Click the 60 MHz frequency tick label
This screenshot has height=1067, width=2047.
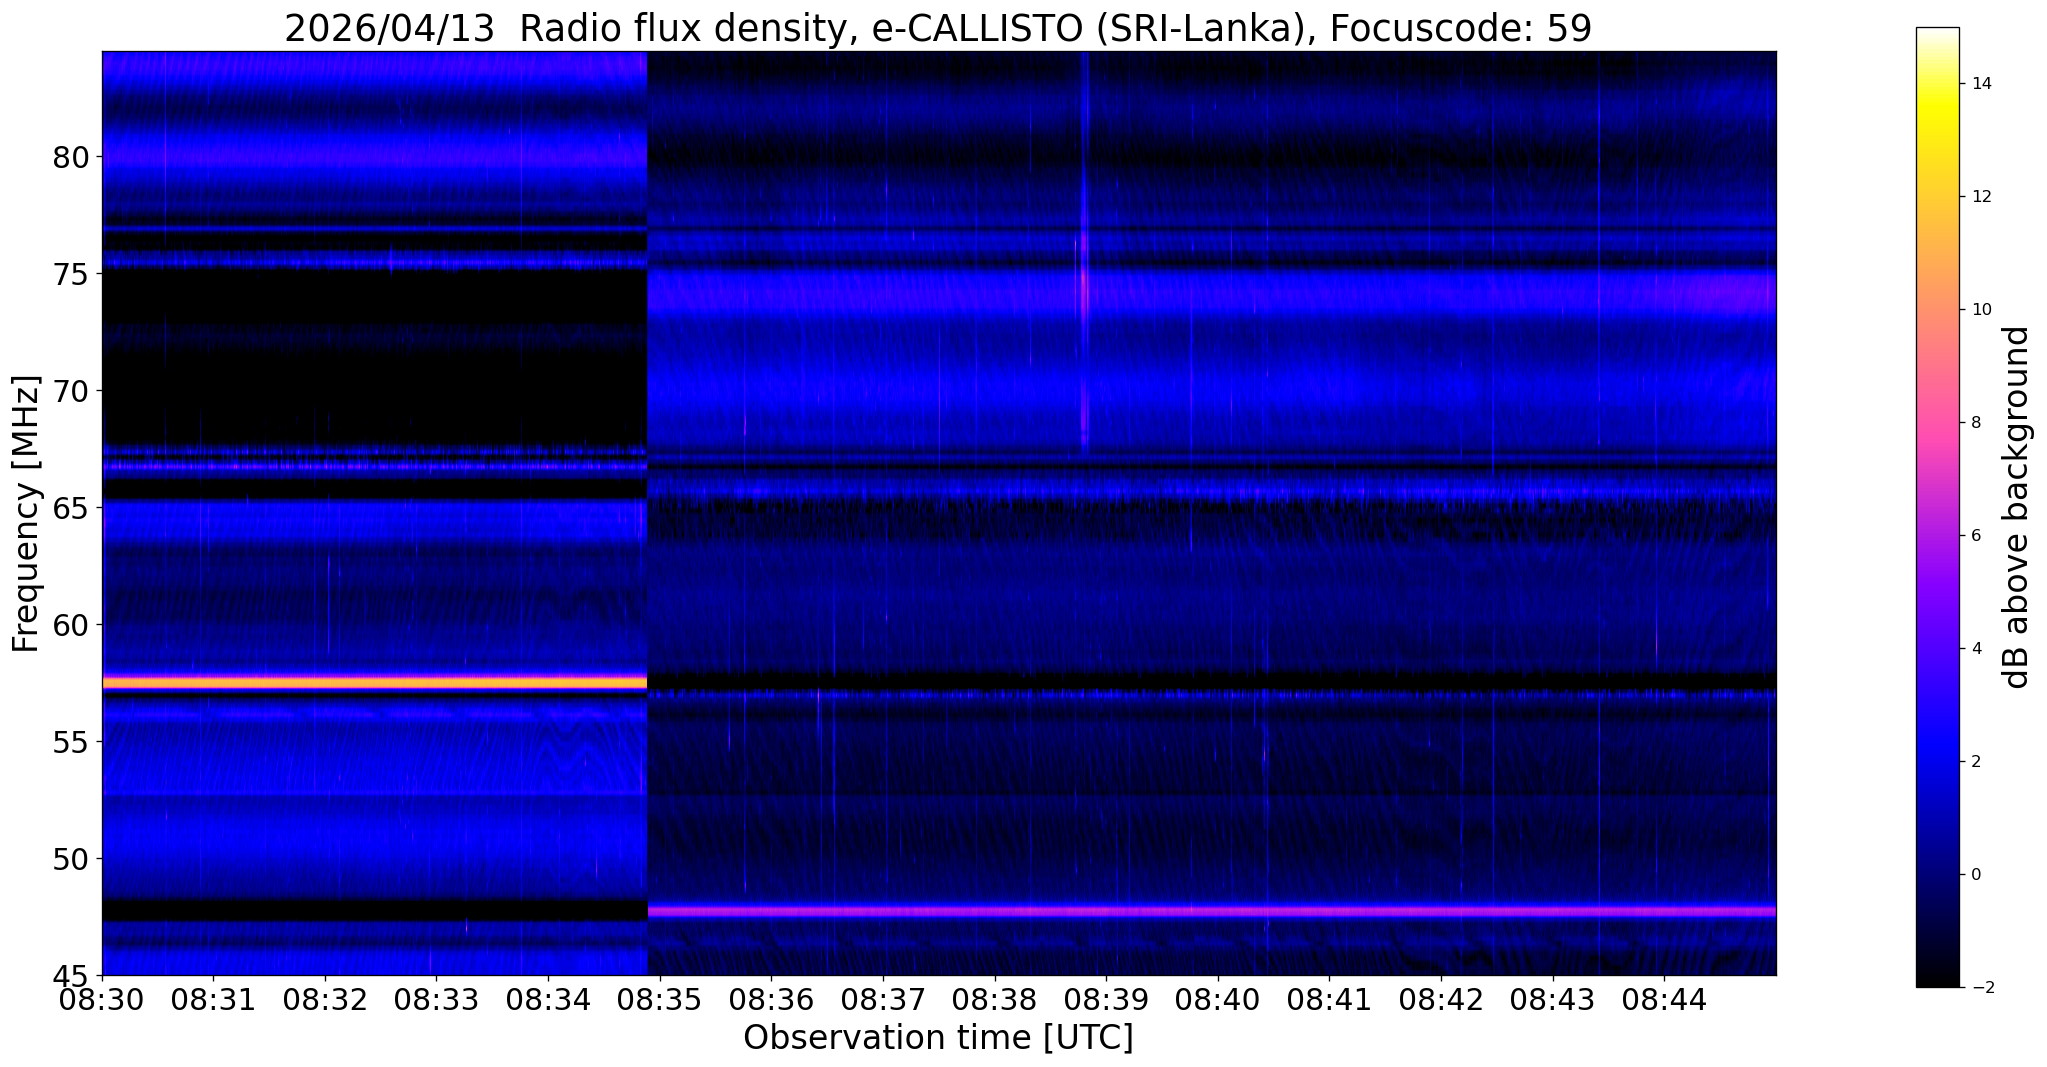click(72, 625)
